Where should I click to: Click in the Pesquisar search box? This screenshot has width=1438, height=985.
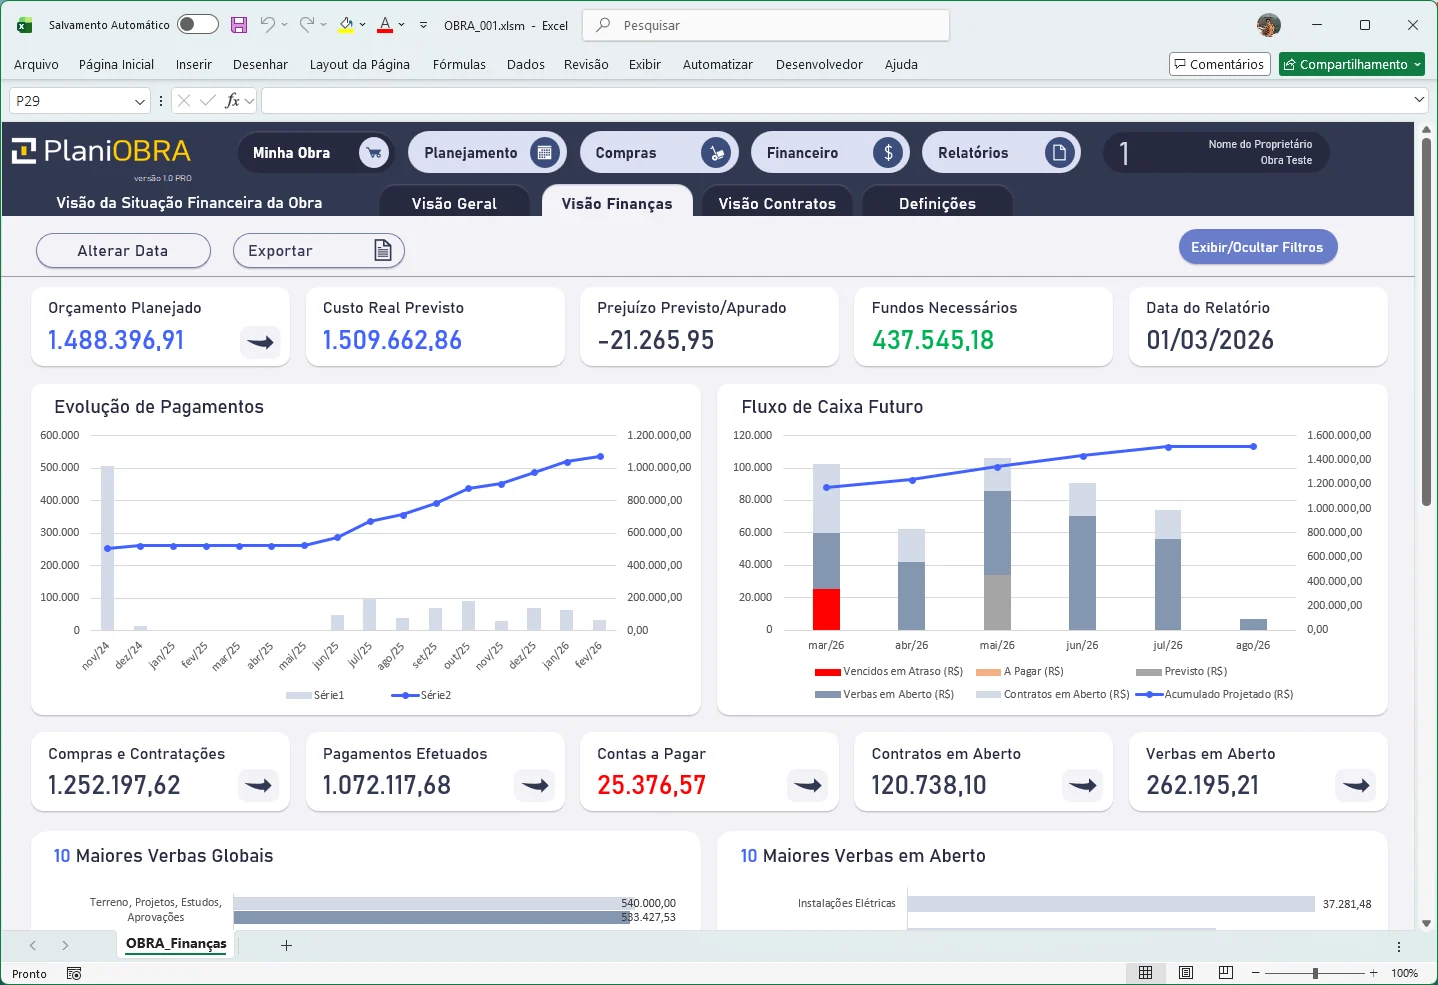pyautogui.click(x=766, y=25)
